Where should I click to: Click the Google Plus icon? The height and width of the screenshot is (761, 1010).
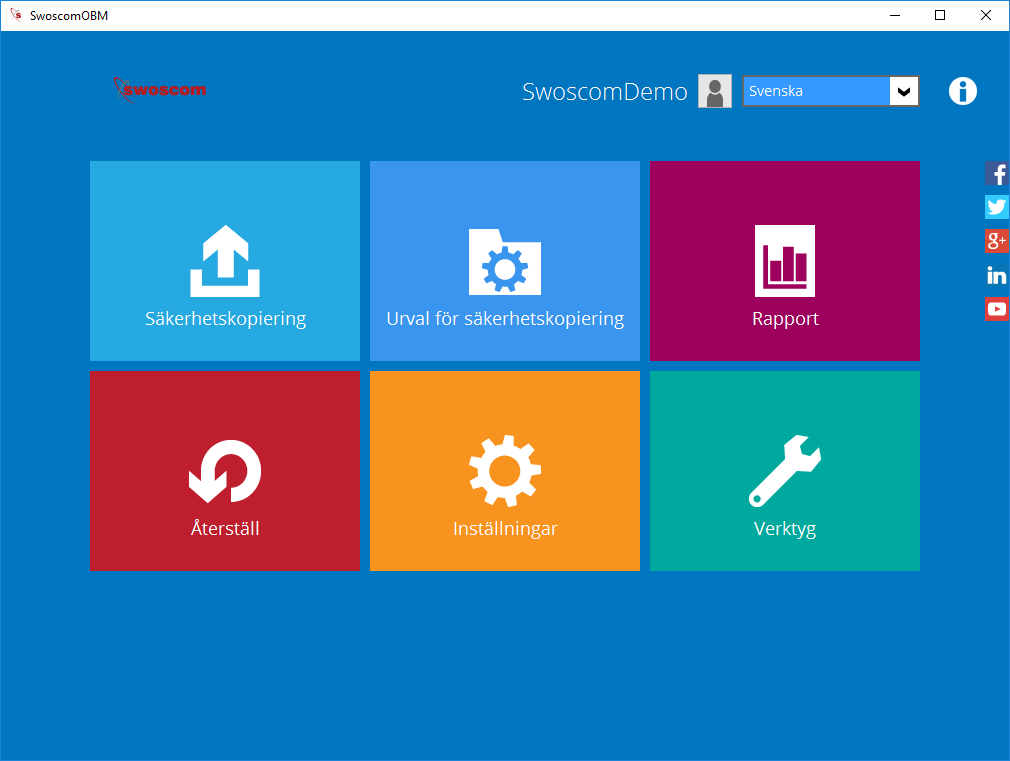[997, 241]
